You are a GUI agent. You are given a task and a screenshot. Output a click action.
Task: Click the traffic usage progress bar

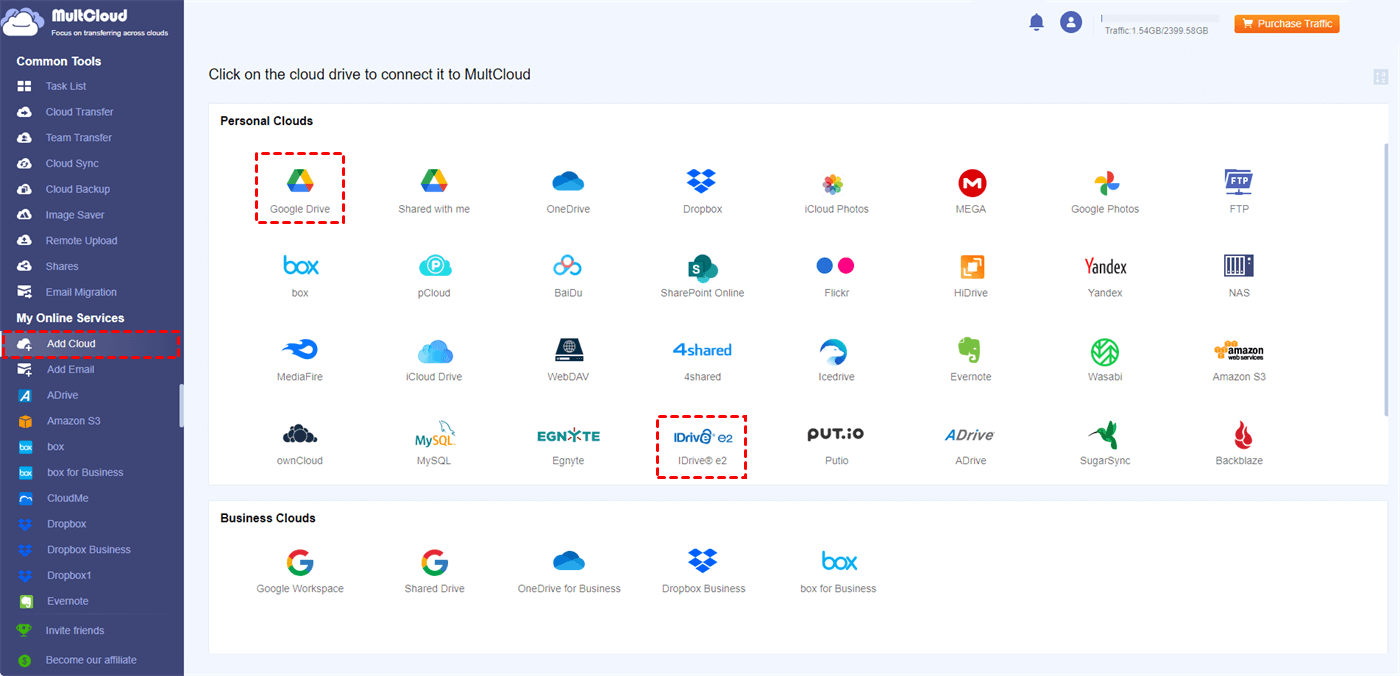point(1160,18)
